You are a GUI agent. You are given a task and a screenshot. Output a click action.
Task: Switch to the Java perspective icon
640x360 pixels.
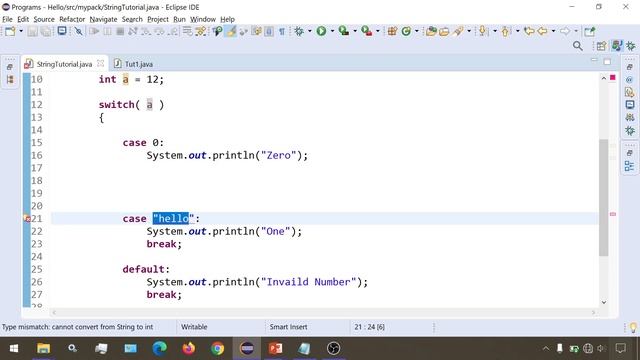pos(617,46)
